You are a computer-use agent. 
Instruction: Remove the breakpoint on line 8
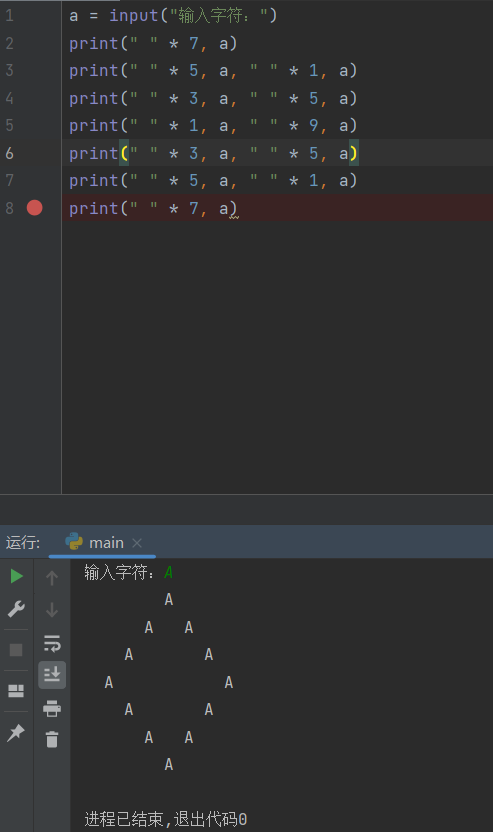(34, 208)
